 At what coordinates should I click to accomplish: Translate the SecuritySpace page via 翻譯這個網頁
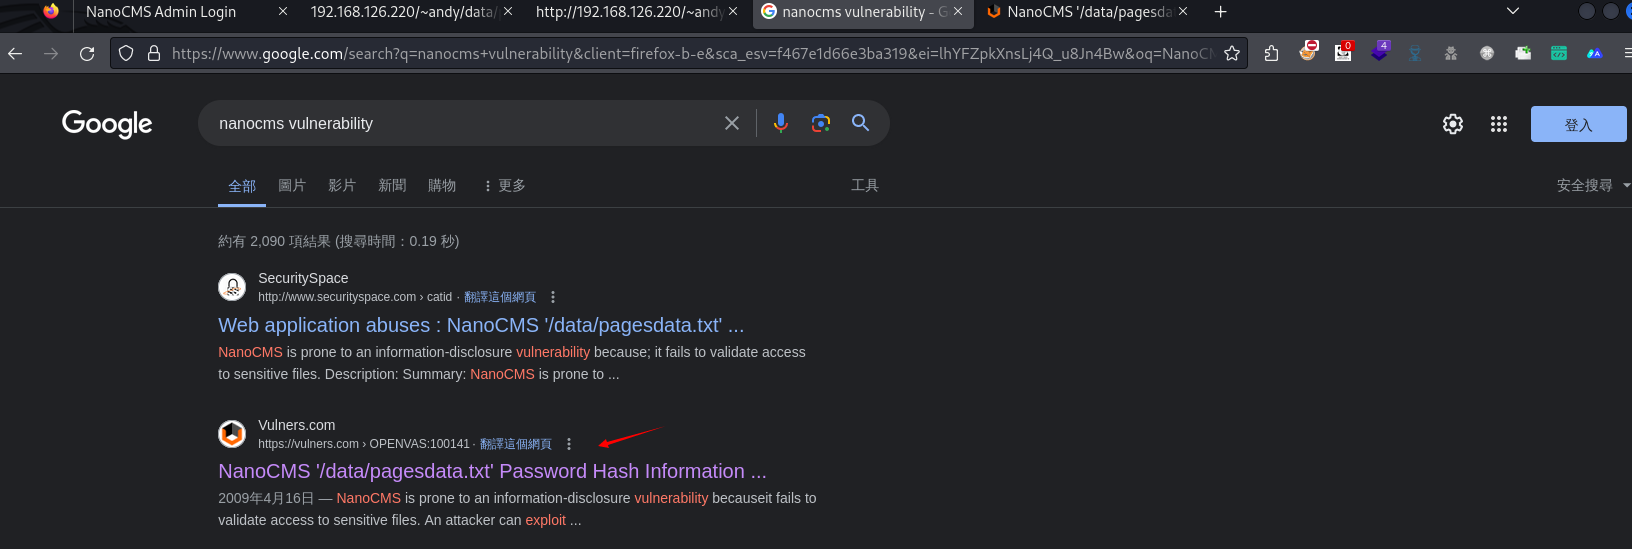pyautogui.click(x=500, y=297)
